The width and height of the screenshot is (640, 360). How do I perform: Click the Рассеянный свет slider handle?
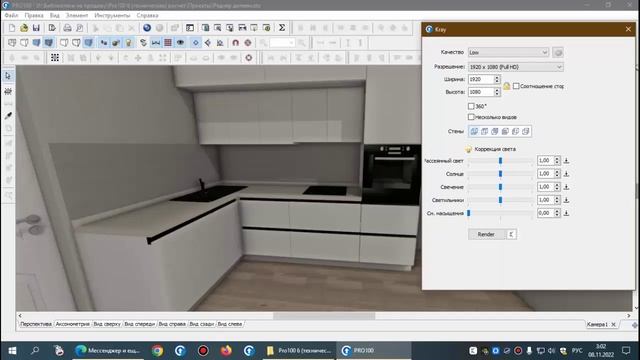500,161
